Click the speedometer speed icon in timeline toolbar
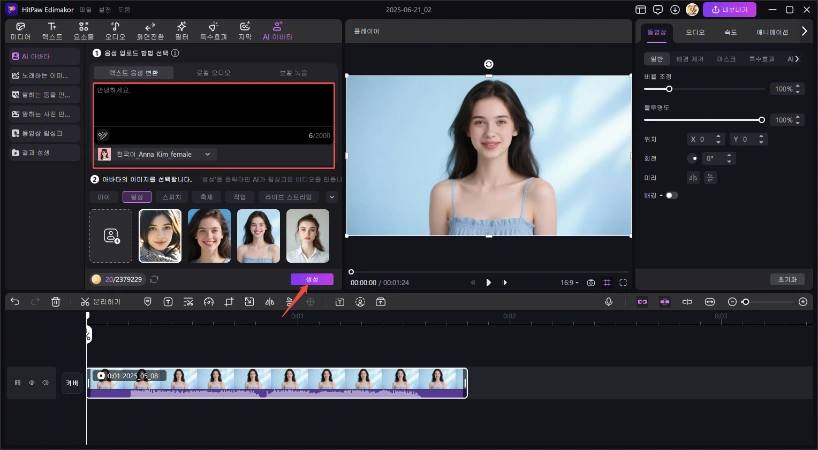 point(209,302)
